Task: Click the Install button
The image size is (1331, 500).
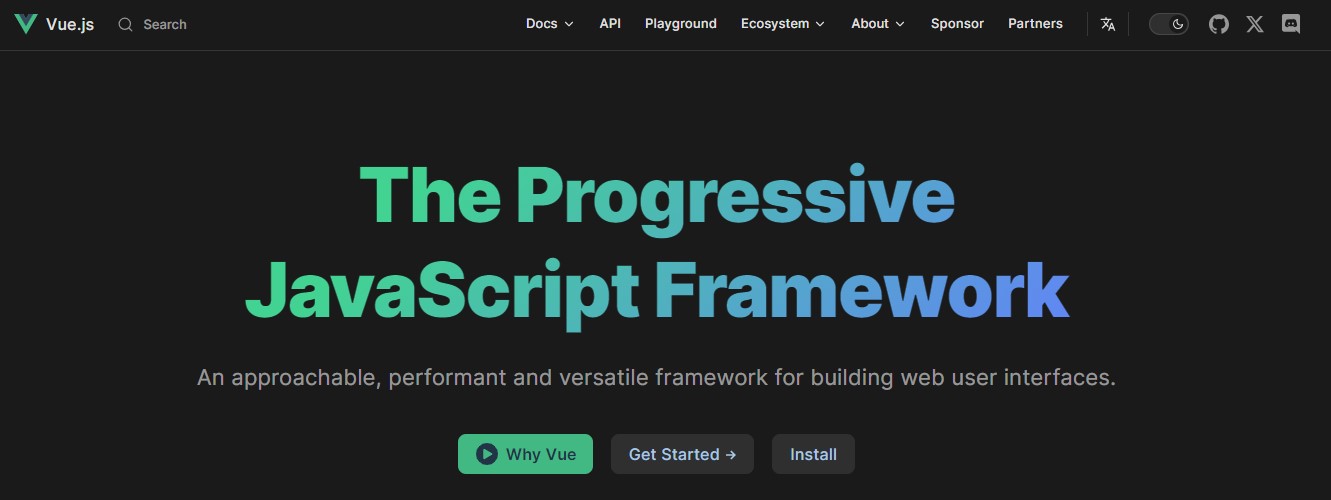Action: [x=813, y=454]
